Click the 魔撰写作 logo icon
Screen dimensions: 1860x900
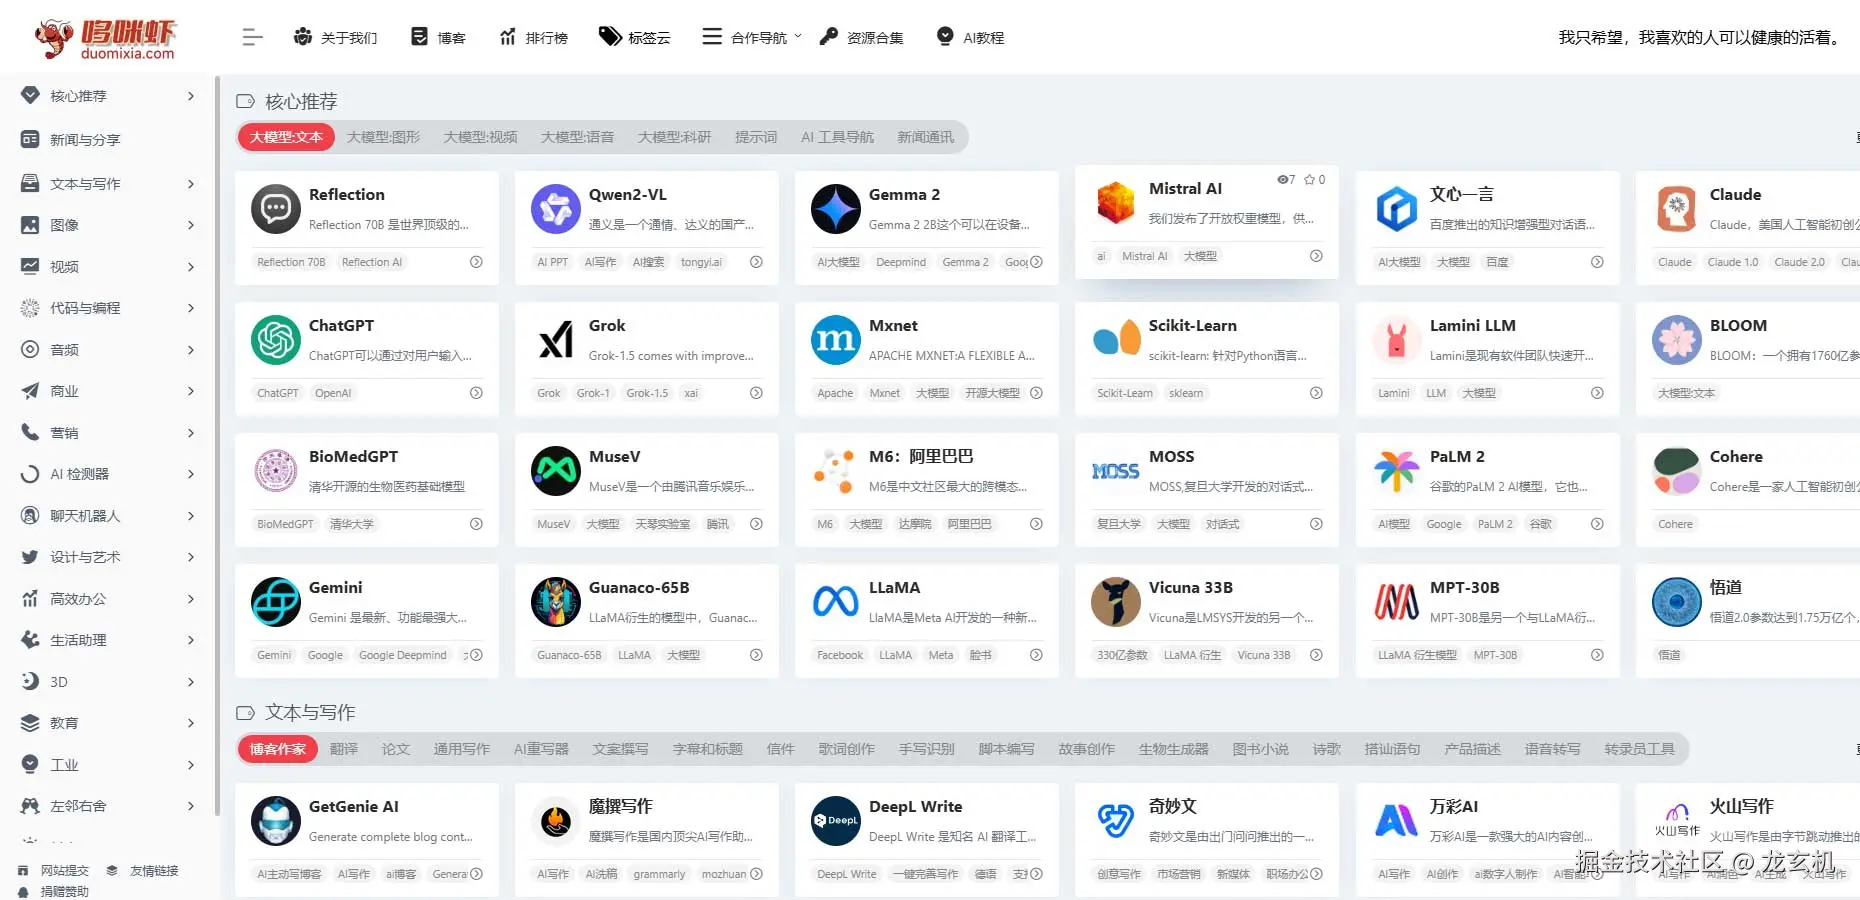556,821
